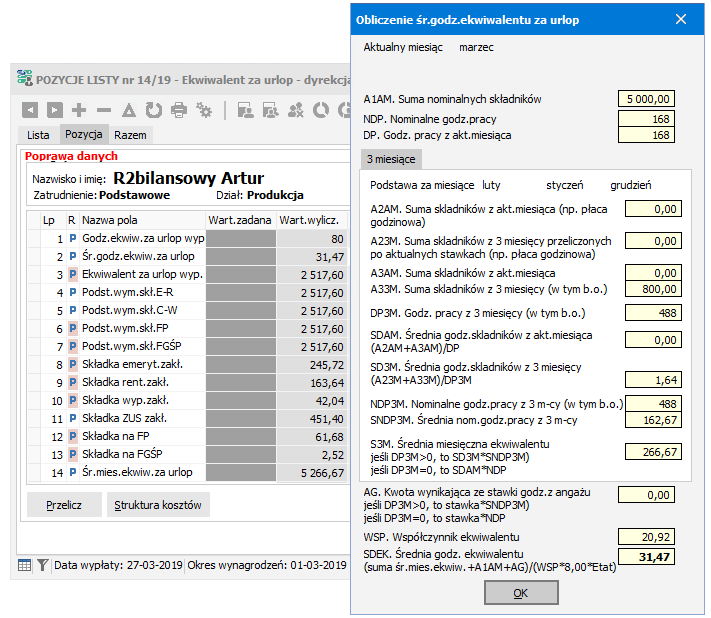
Task: Click A23M field value 0,00
Action: click(653, 241)
